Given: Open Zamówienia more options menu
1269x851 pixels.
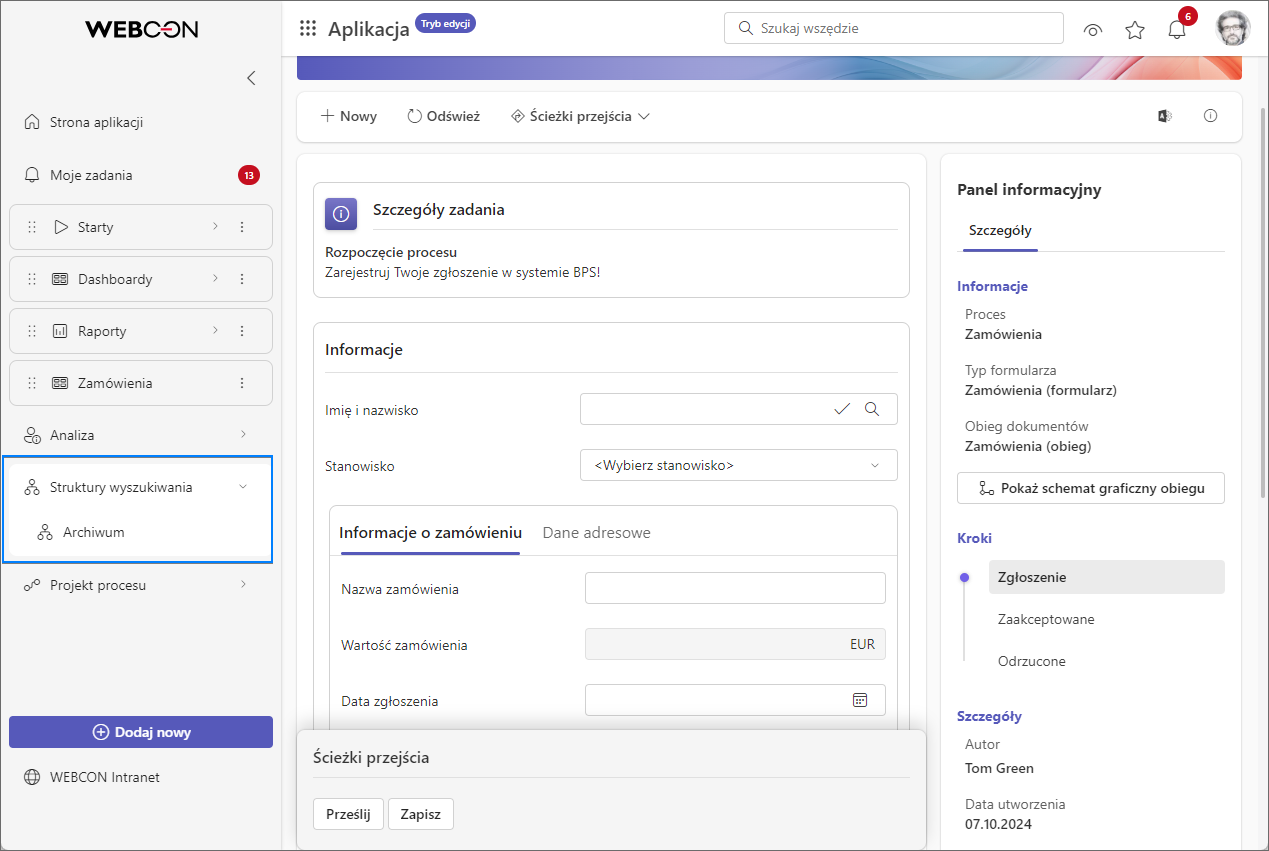Looking at the screenshot, I should point(242,383).
